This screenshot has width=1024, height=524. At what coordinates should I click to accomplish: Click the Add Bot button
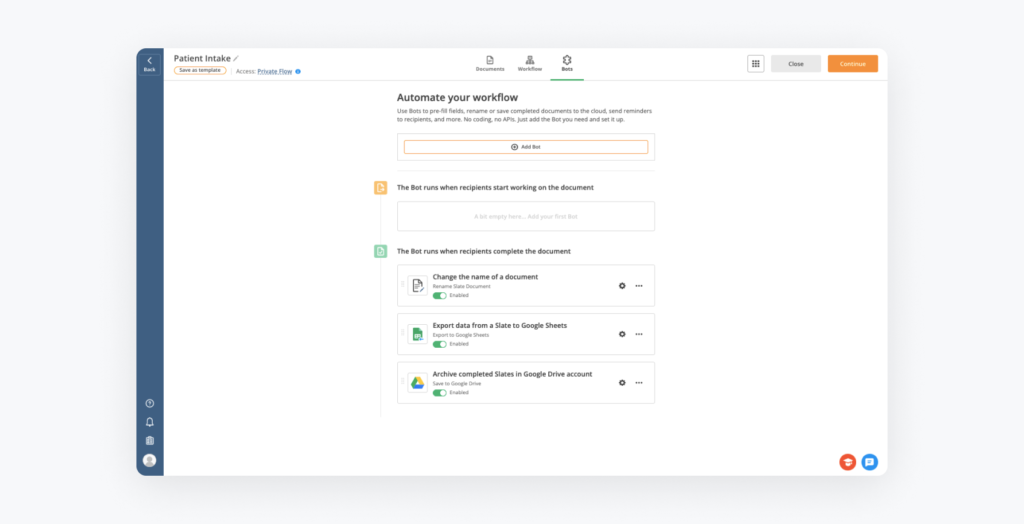click(x=525, y=147)
